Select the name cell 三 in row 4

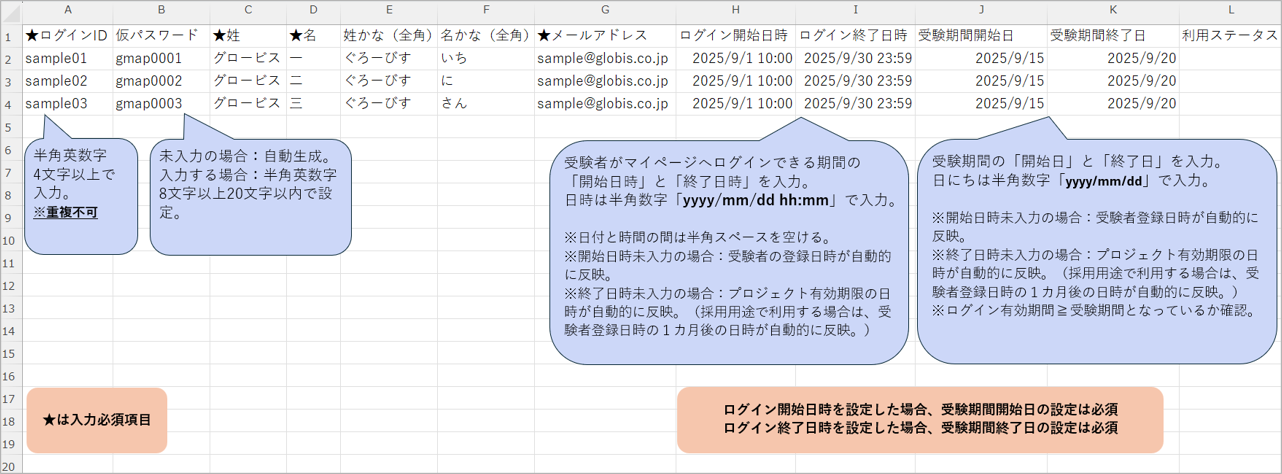(313, 104)
